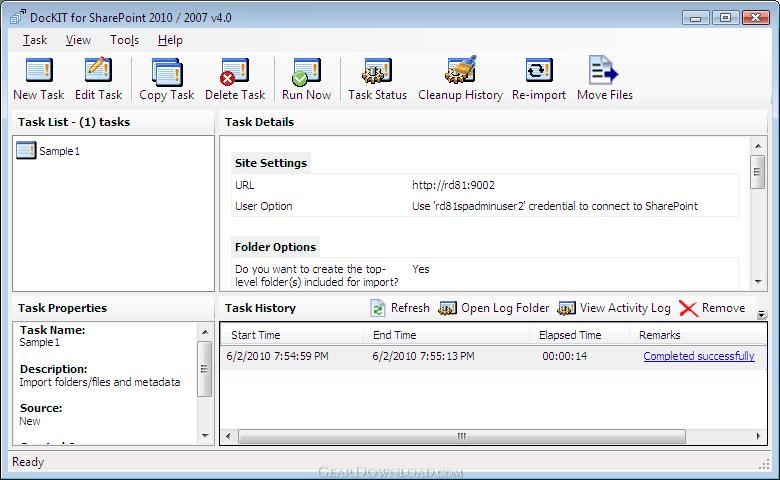Open the Completed successfully link

pos(698,356)
